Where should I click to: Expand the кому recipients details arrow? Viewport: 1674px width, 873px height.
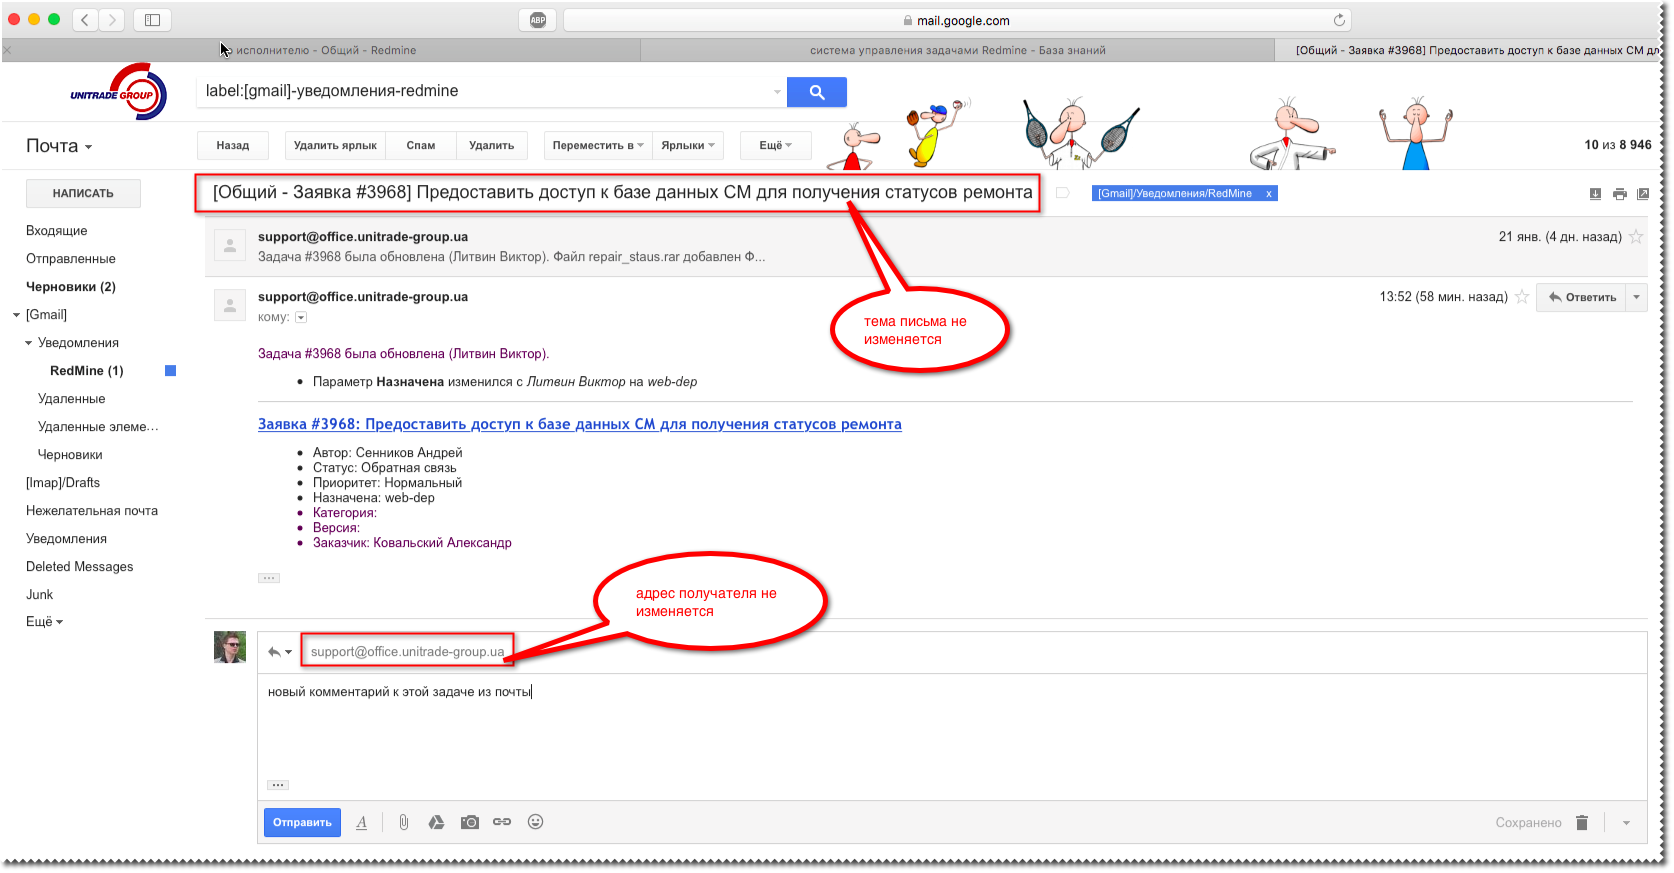click(x=301, y=317)
